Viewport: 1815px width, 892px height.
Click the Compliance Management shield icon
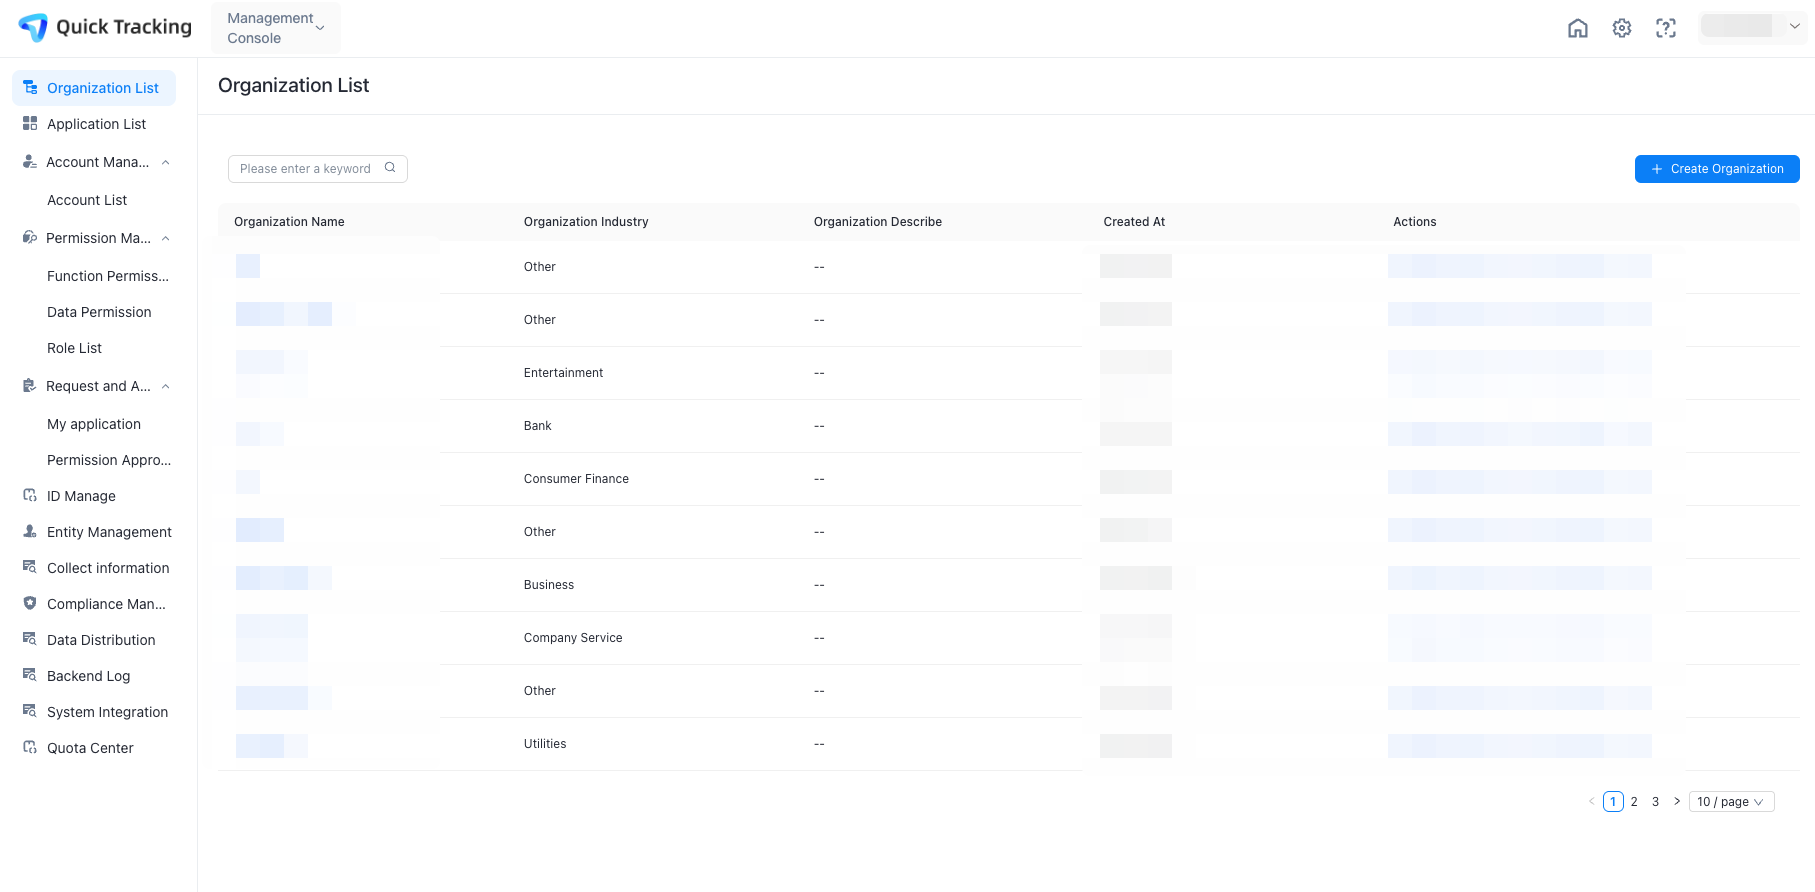pos(30,603)
